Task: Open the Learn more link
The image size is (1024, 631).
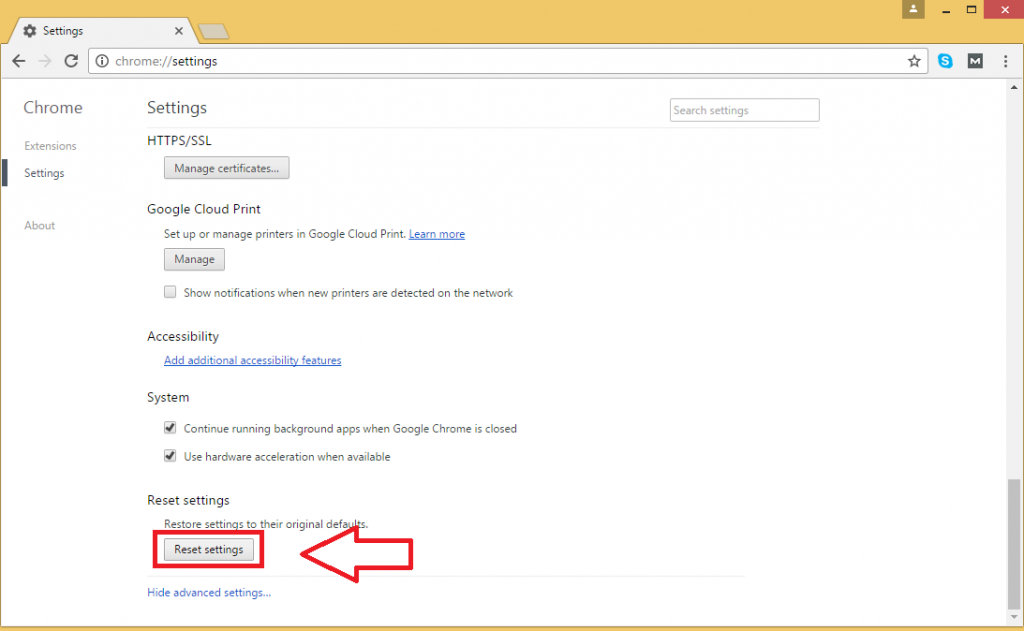Action: click(436, 234)
